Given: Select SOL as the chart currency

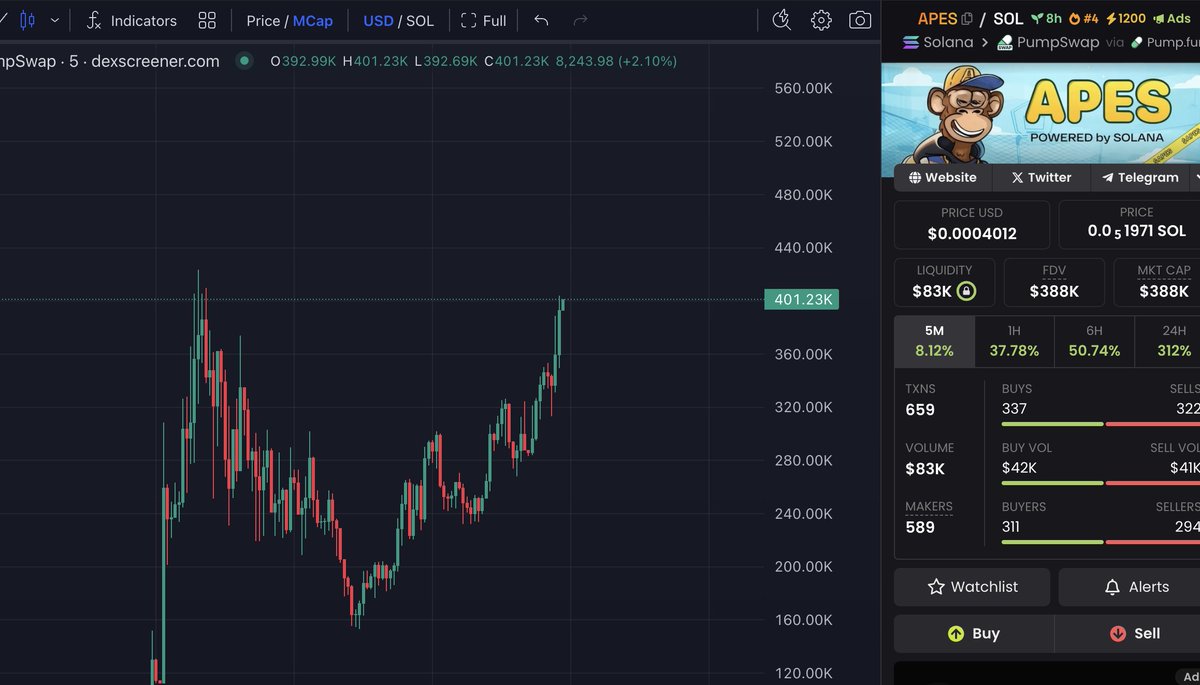Looking at the screenshot, I should (x=420, y=20).
